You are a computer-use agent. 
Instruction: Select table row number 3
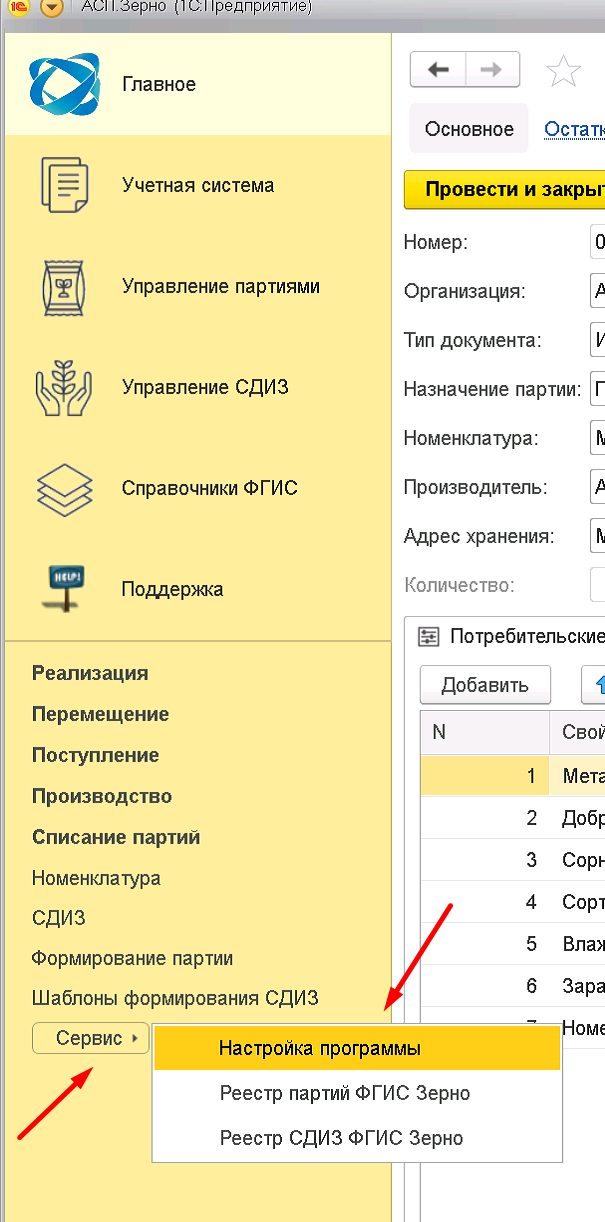pyautogui.click(x=512, y=860)
